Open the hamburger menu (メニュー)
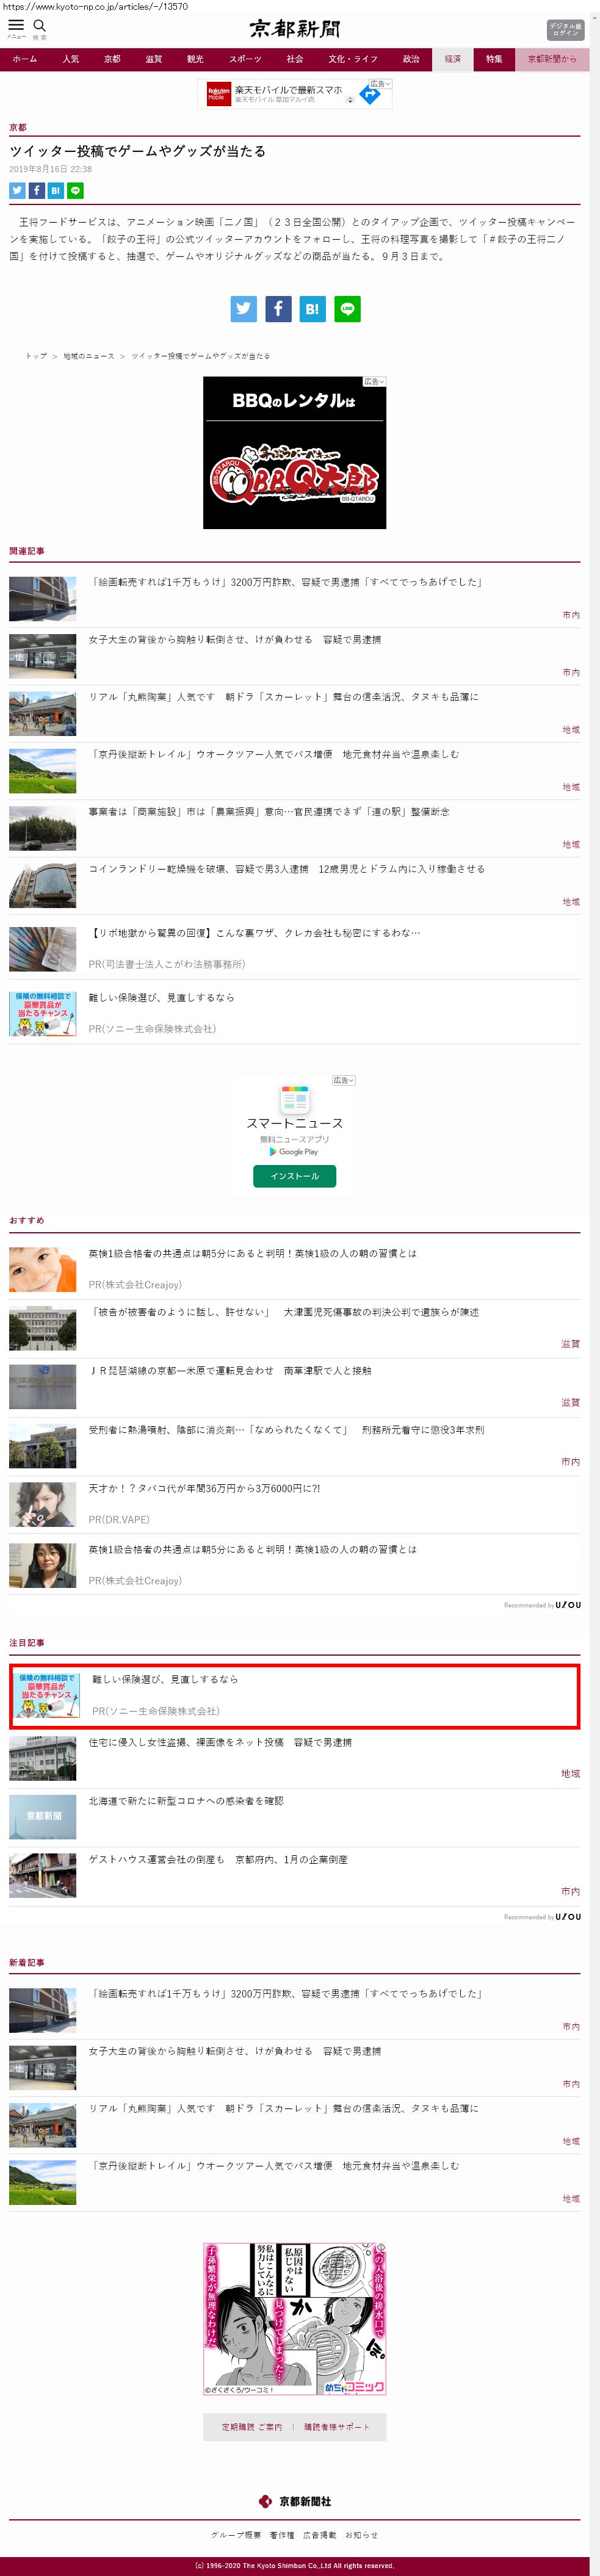 pyautogui.click(x=16, y=28)
